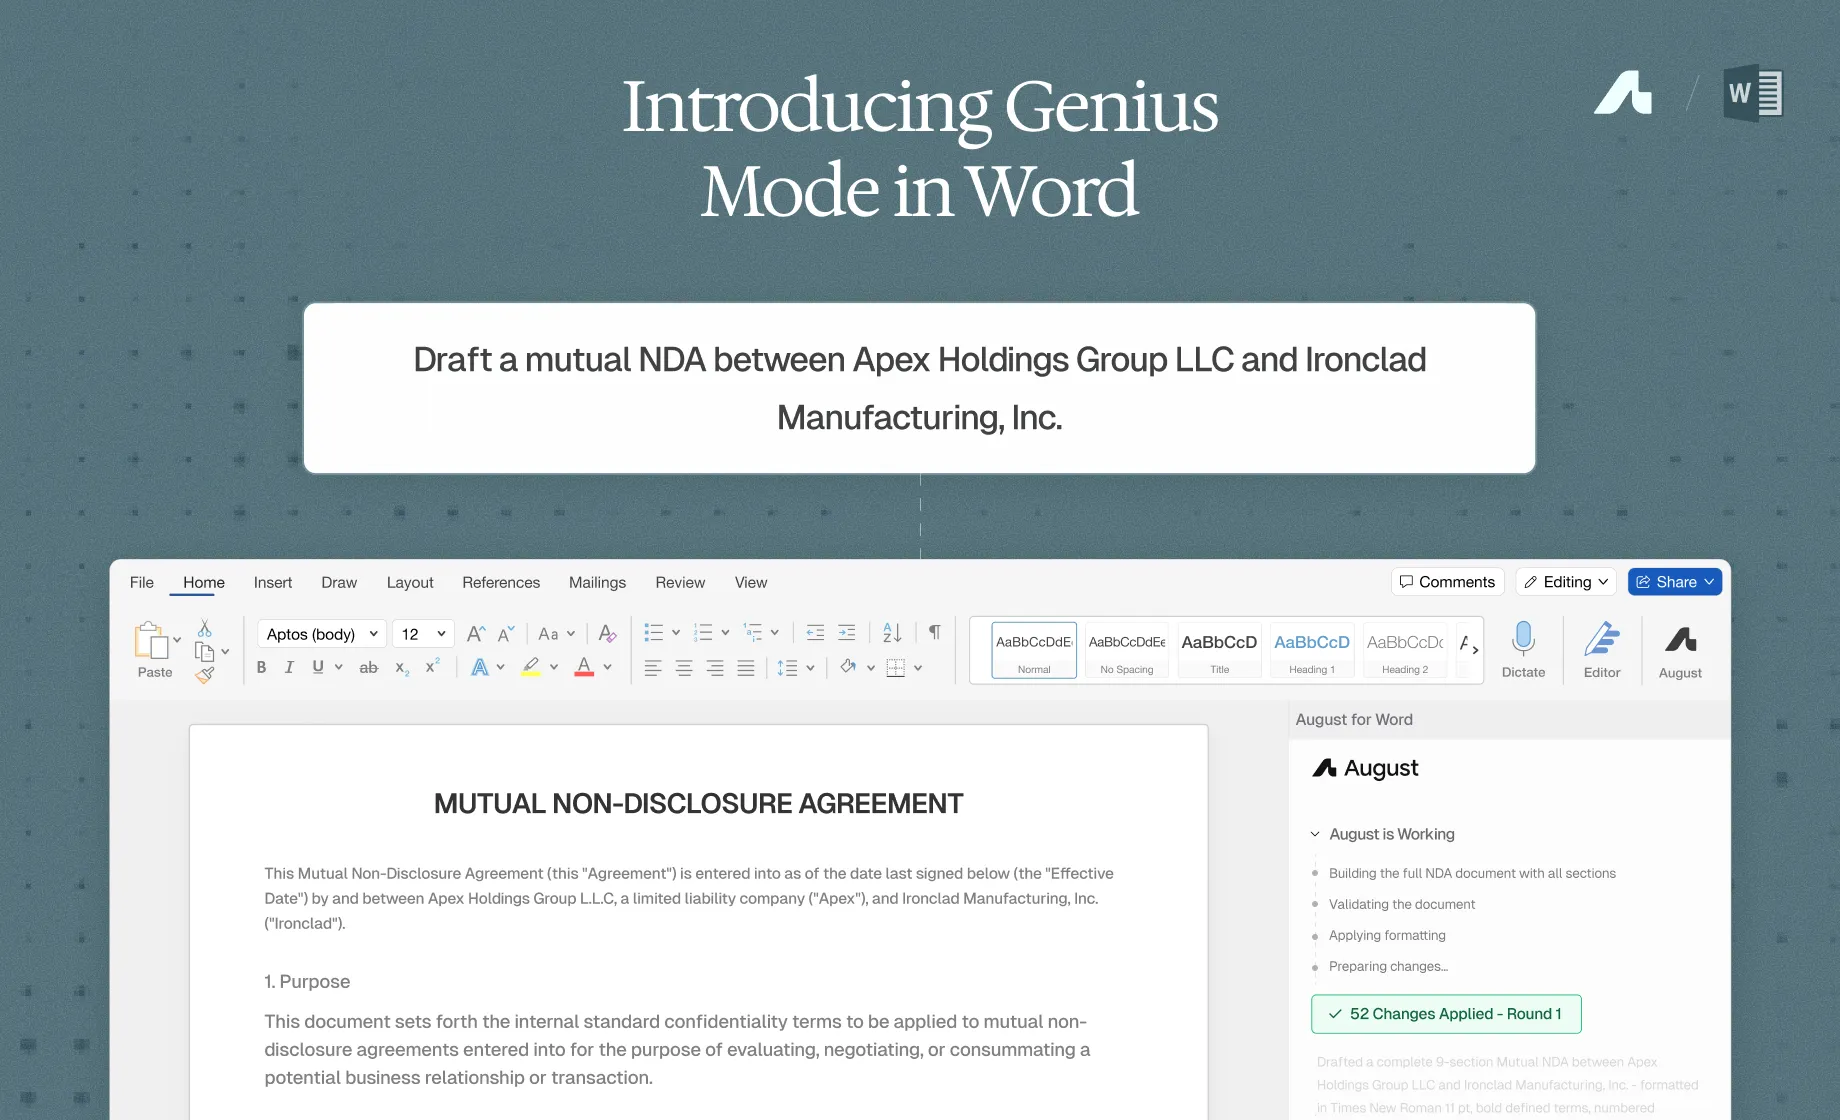Click the Paste clipboard icon
The width and height of the screenshot is (1840, 1120).
[151, 640]
